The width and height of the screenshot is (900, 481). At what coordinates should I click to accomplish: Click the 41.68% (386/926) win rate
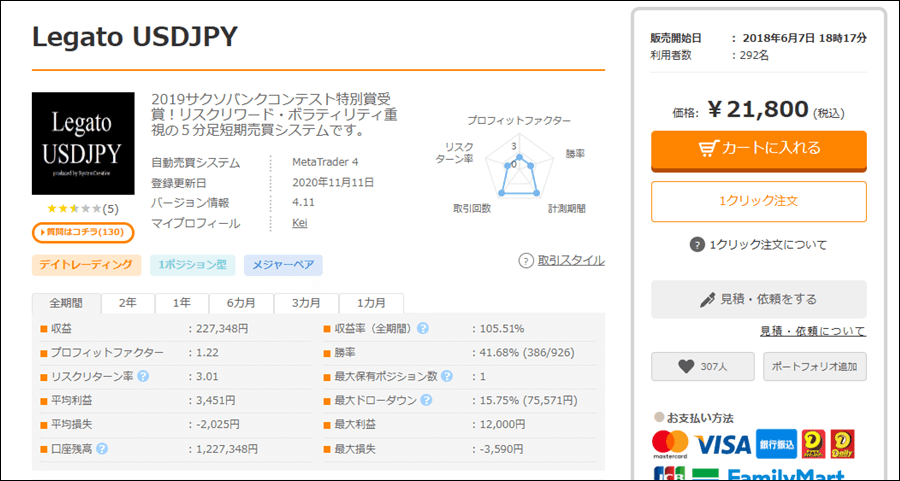point(527,352)
